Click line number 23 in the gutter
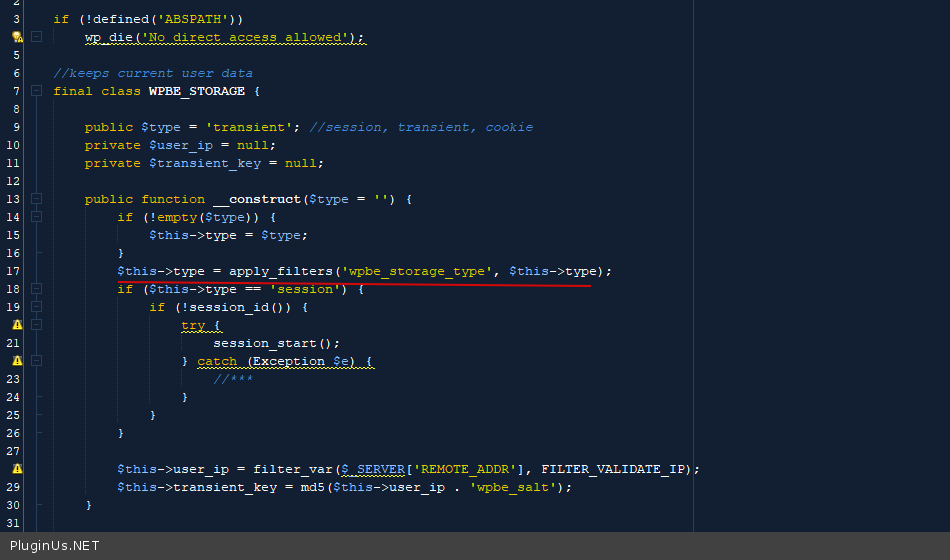950x560 pixels. (13, 379)
